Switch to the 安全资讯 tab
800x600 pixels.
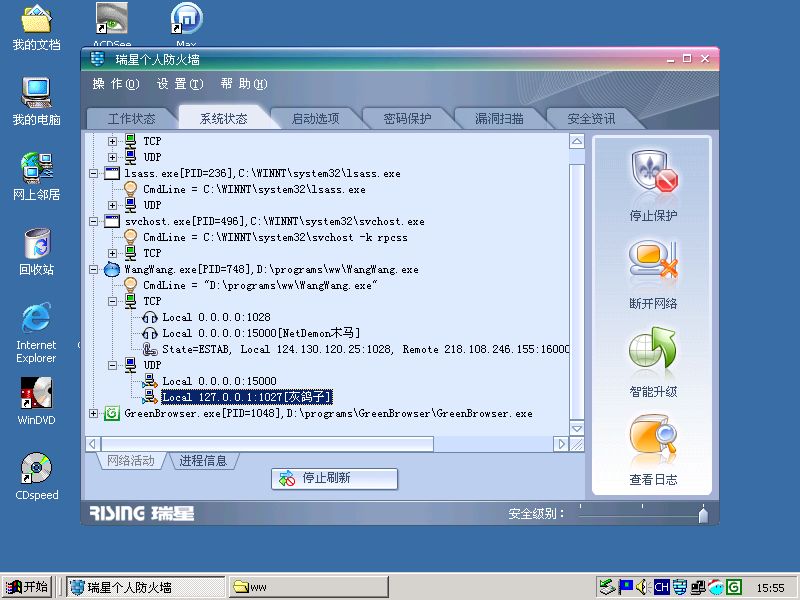pyautogui.click(x=591, y=118)
